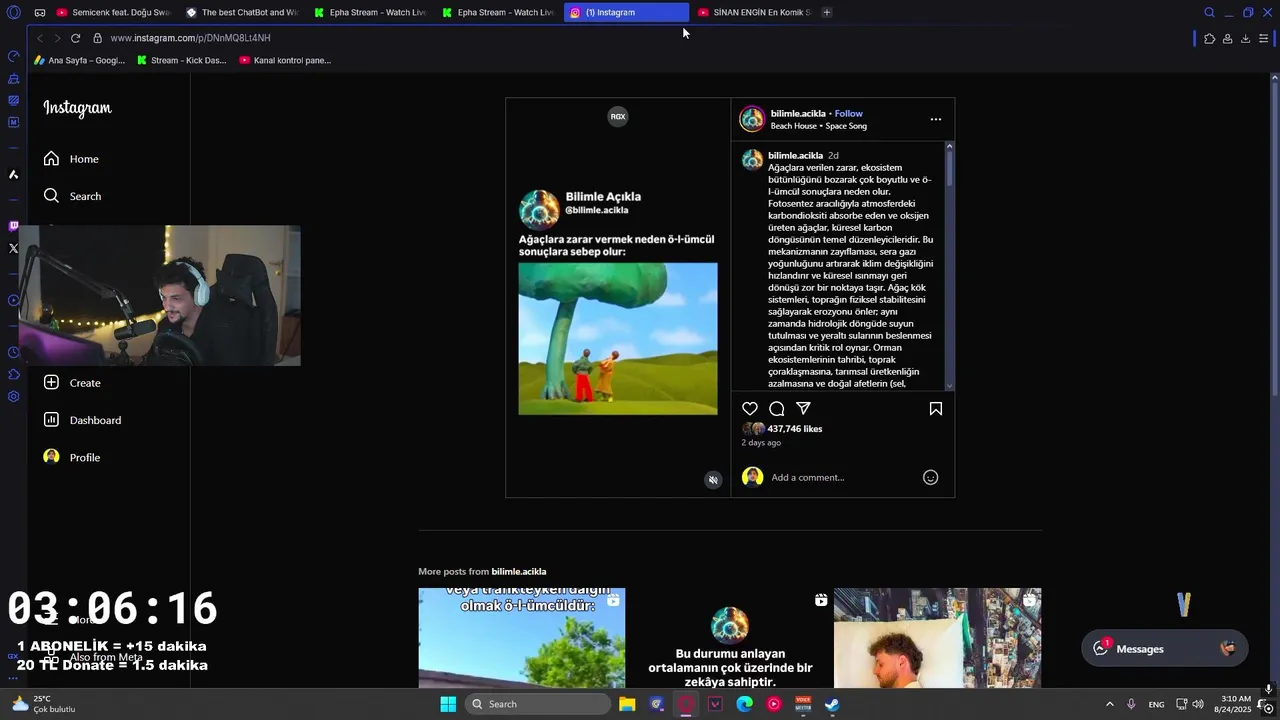This screenshot has height=720, width=1280.
Task: Share the post with the paper plane icon
Action: 803,408
